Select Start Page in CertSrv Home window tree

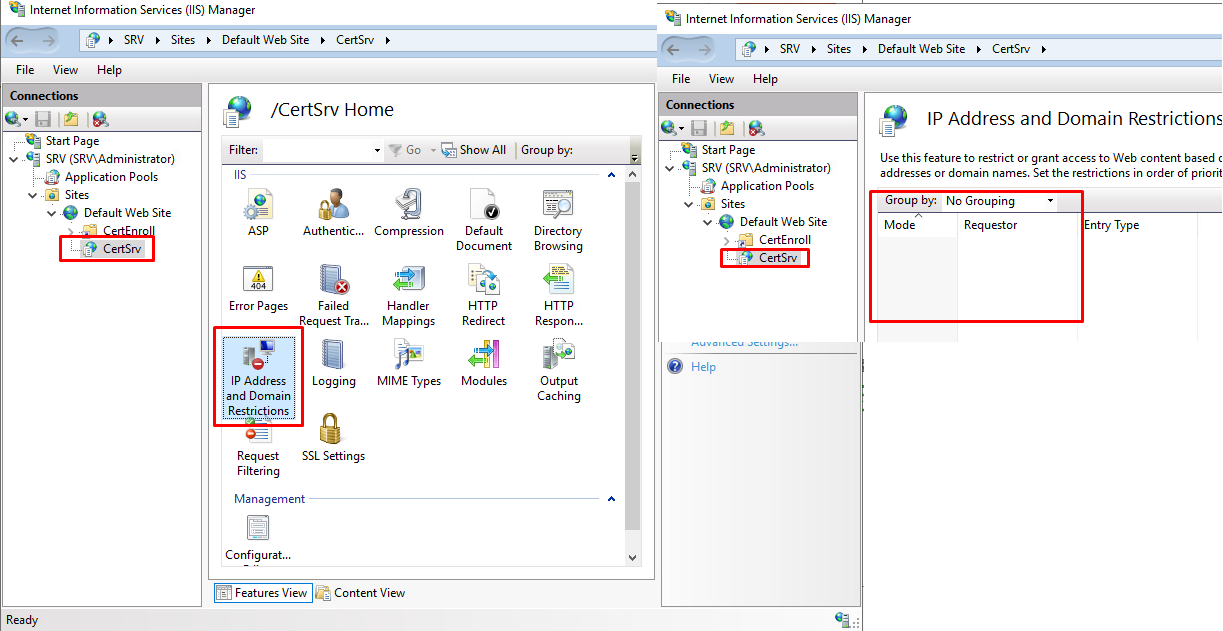pyautogui.click(x=72, y=141)
